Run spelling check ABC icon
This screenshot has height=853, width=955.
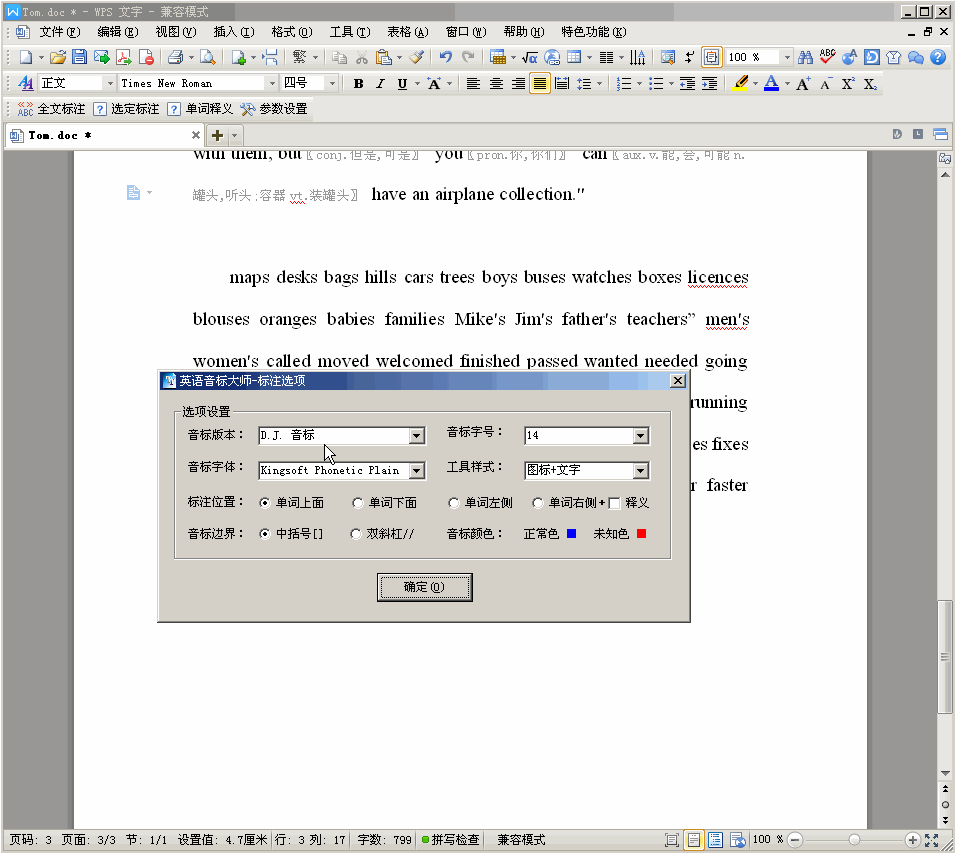(x=827, y=57)
